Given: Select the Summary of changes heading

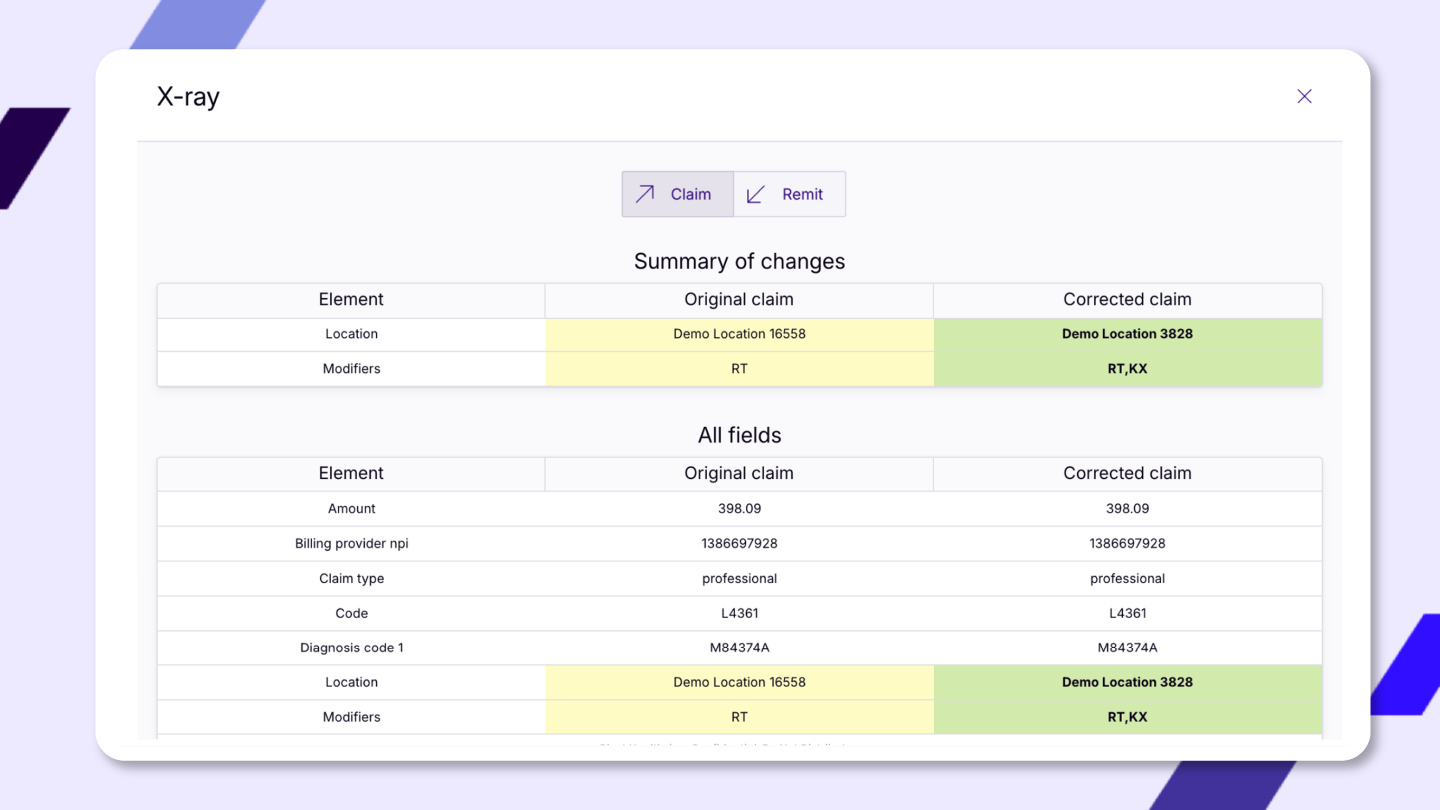Looking at the screenshot, I should 739,261.
